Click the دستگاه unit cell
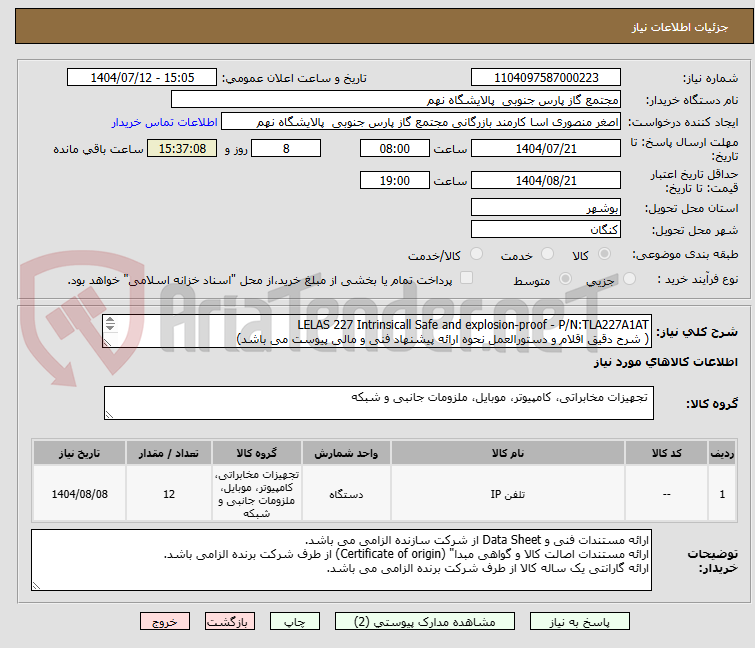The height and width of the screenshot is (648, 755). [346, 494]
